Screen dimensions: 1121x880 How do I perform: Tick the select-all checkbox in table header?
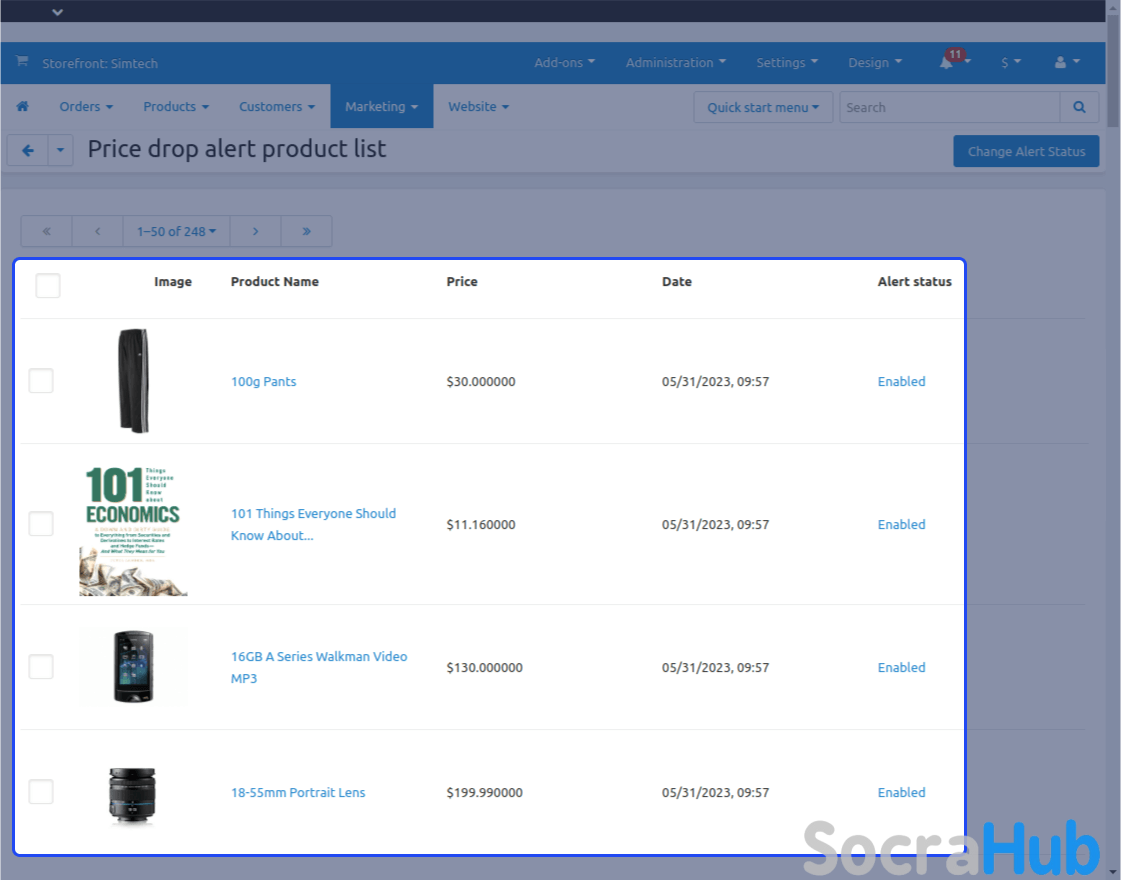click(48, 286)
